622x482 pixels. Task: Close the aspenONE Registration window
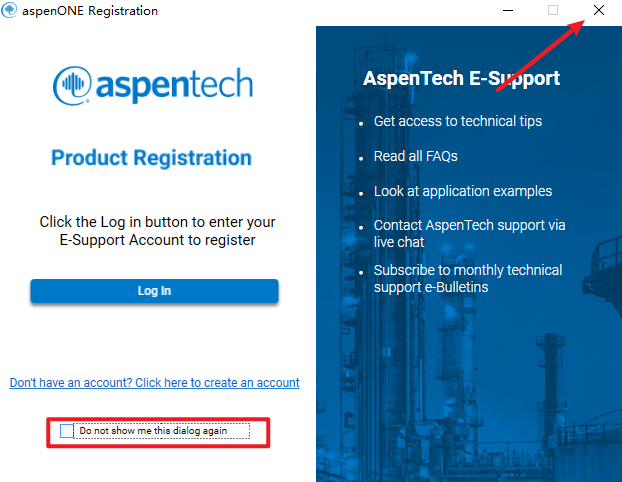(598, 10)
